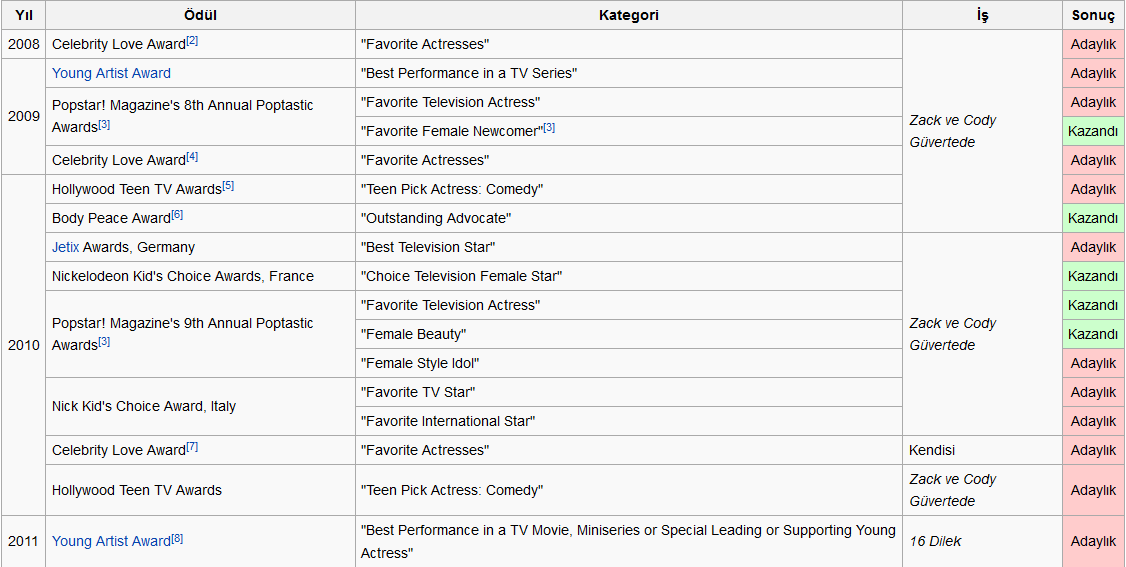The image size is (1126, 567).
Task: Click reference [2] after 2008 Celebrity Love Award
Action: pos(192,41)
